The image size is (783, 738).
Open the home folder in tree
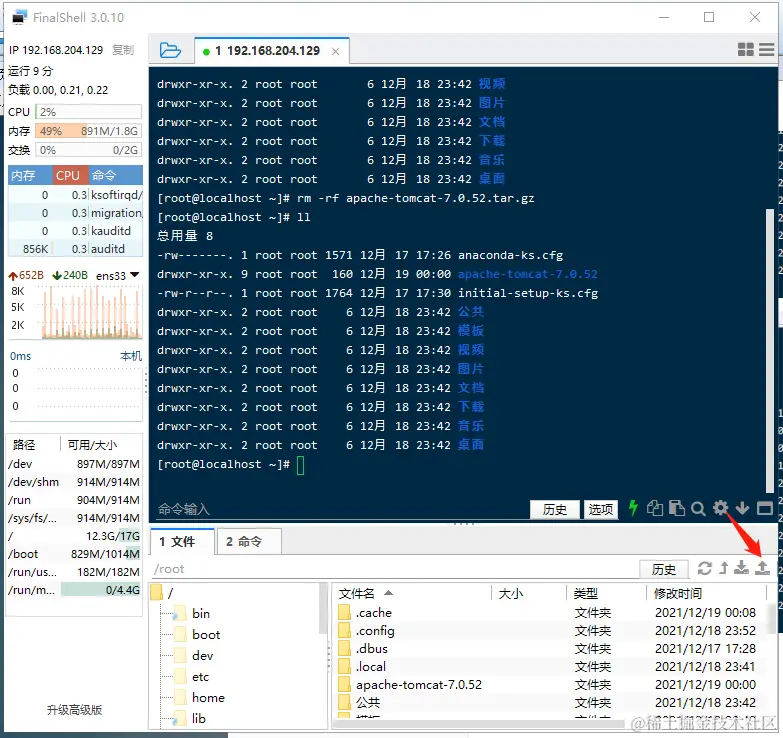coord(208,698)
